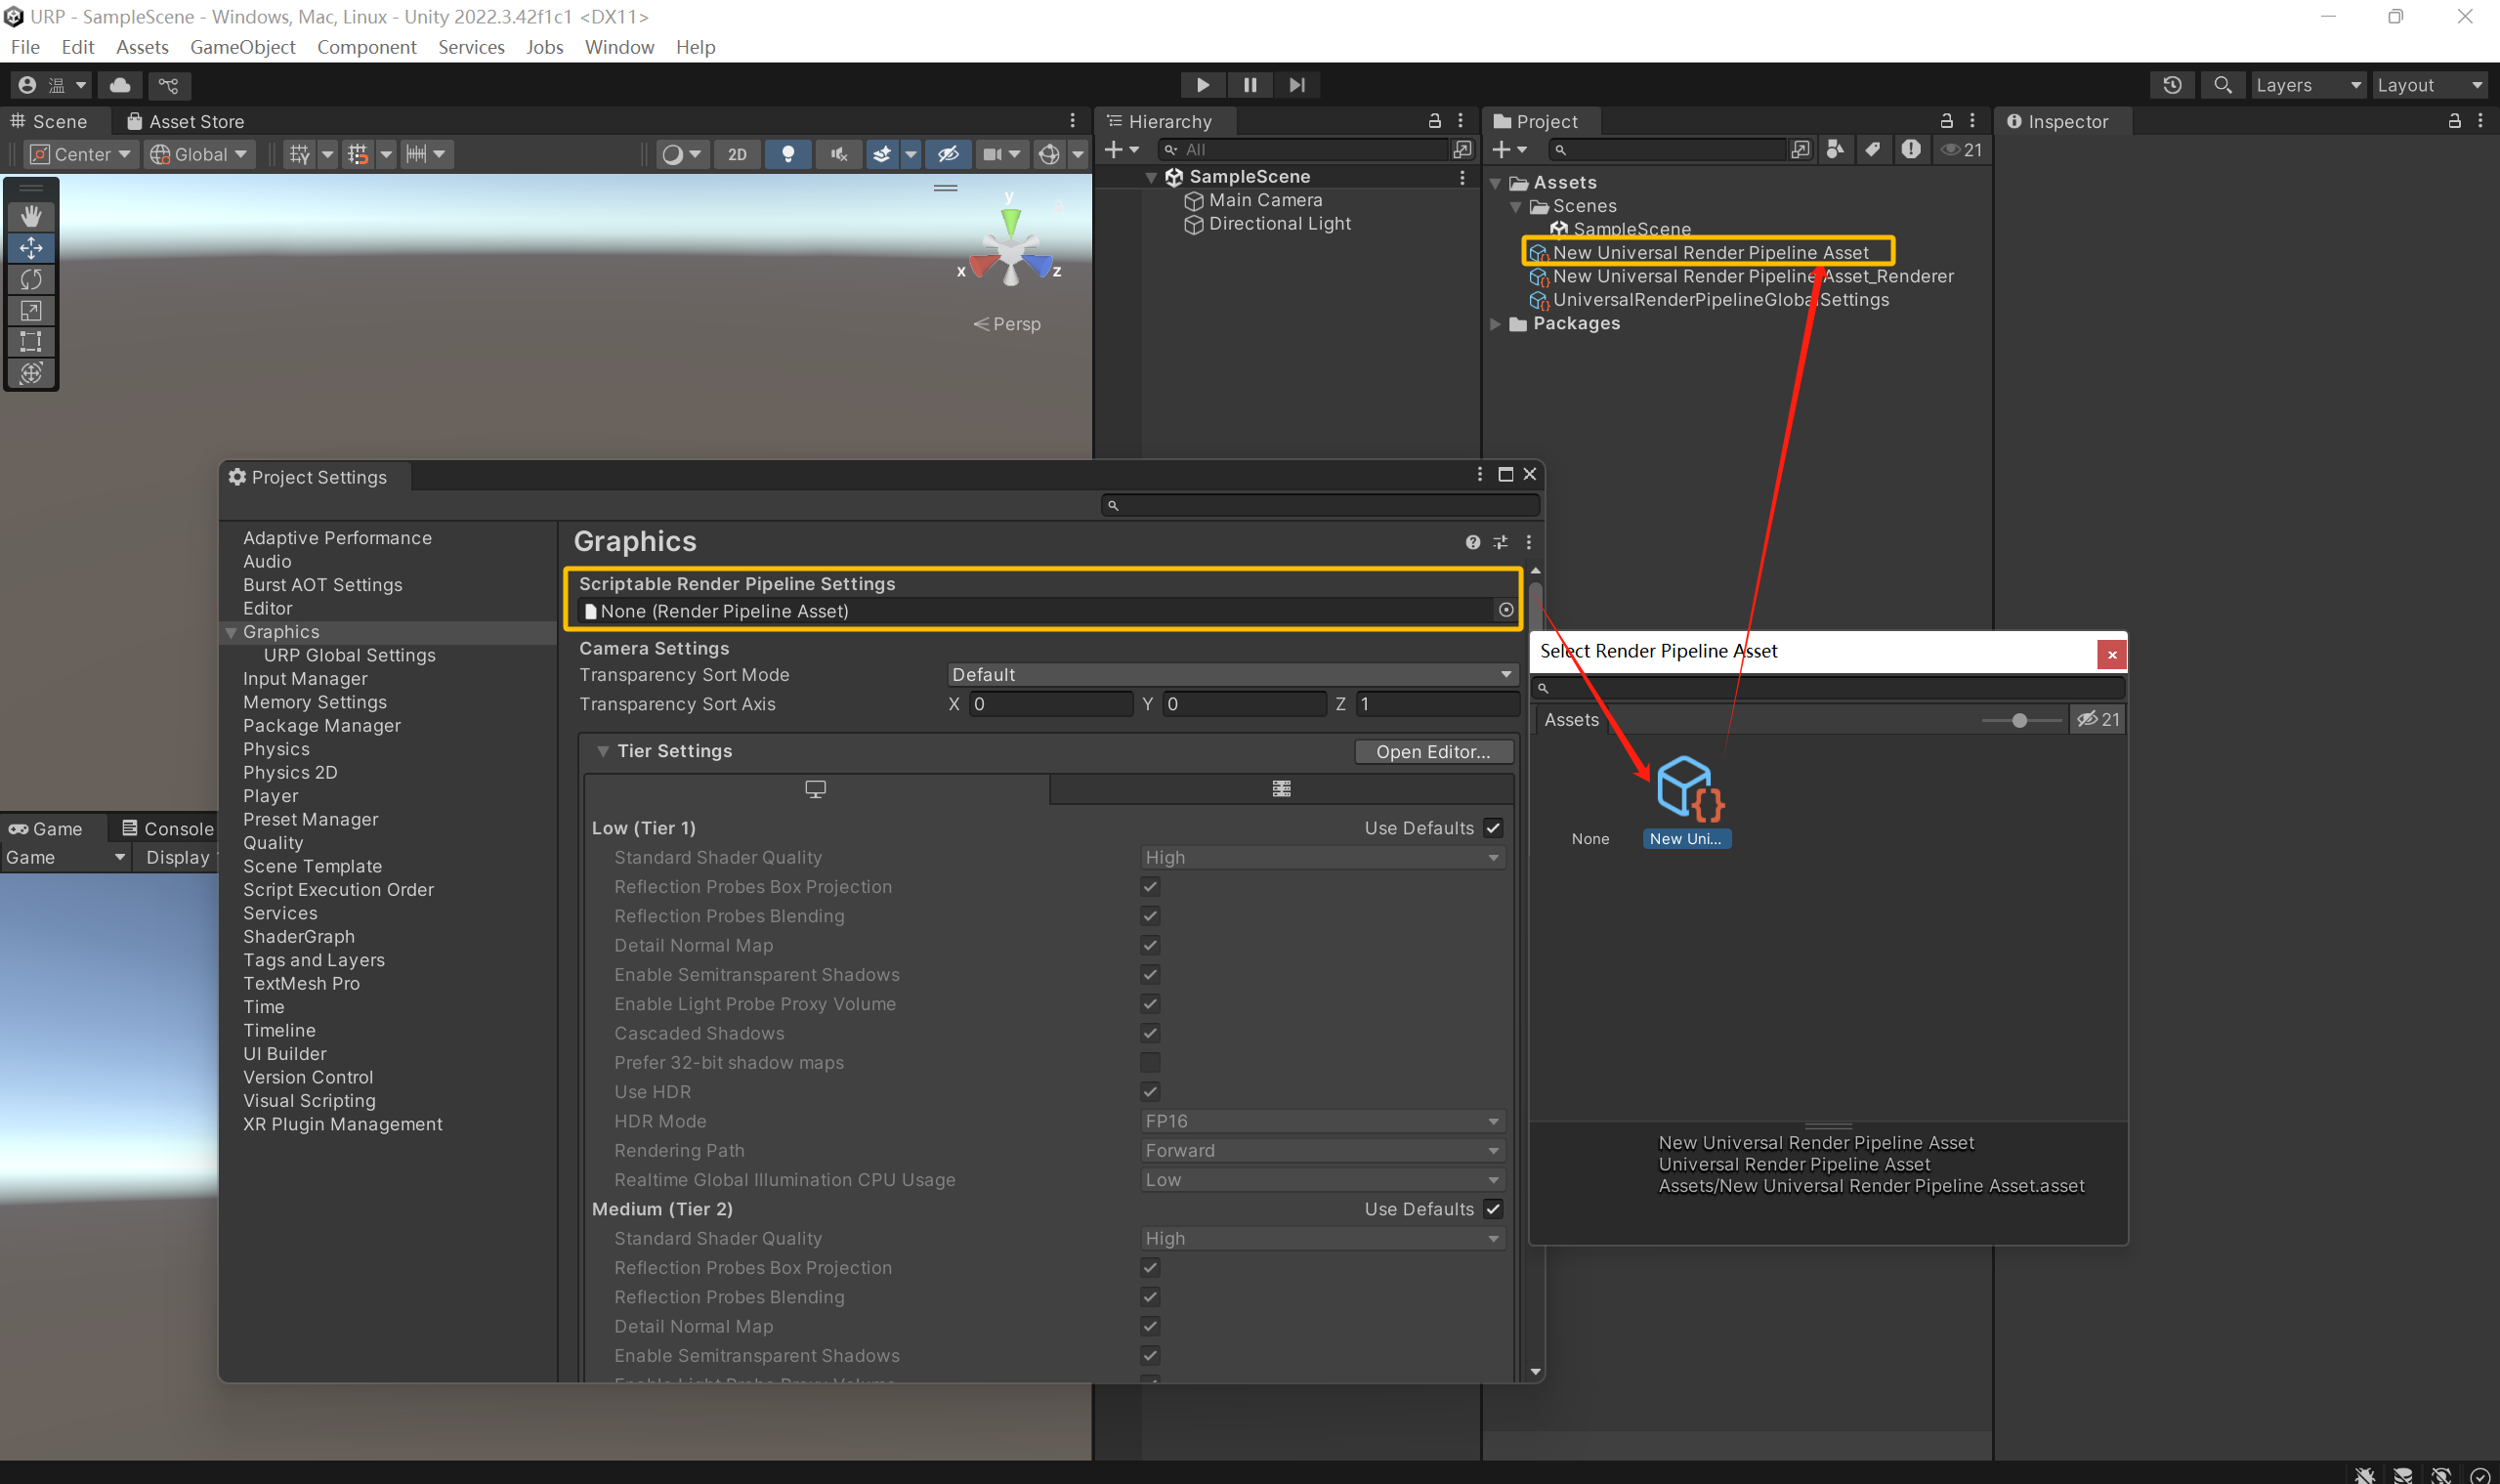Select the Scale tool
The image size is (2500, 1484).
pos(31,310)
